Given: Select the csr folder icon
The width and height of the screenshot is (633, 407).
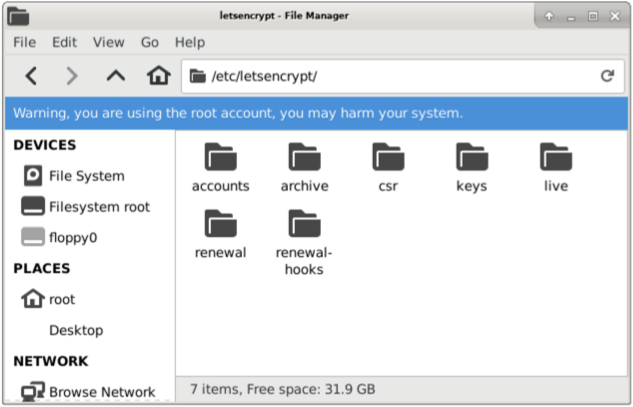Looking at the screenshot, I should (x=388, y=157).
